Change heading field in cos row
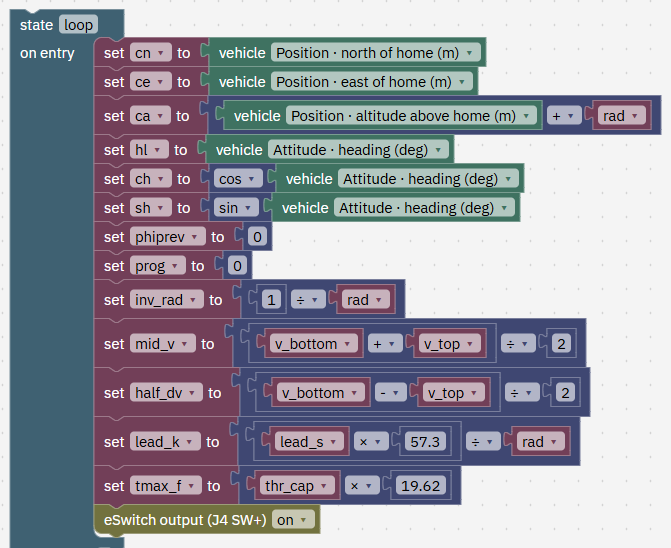The width and height of the screenshot is (671, 548). (428, 179)
